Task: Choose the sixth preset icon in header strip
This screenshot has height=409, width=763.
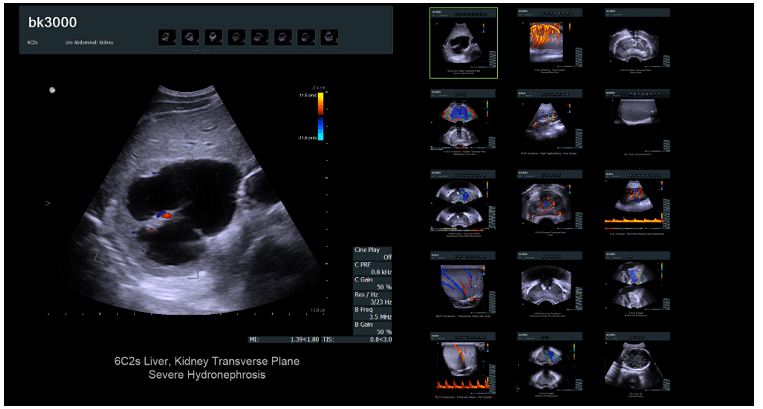Action: (282, 37)
